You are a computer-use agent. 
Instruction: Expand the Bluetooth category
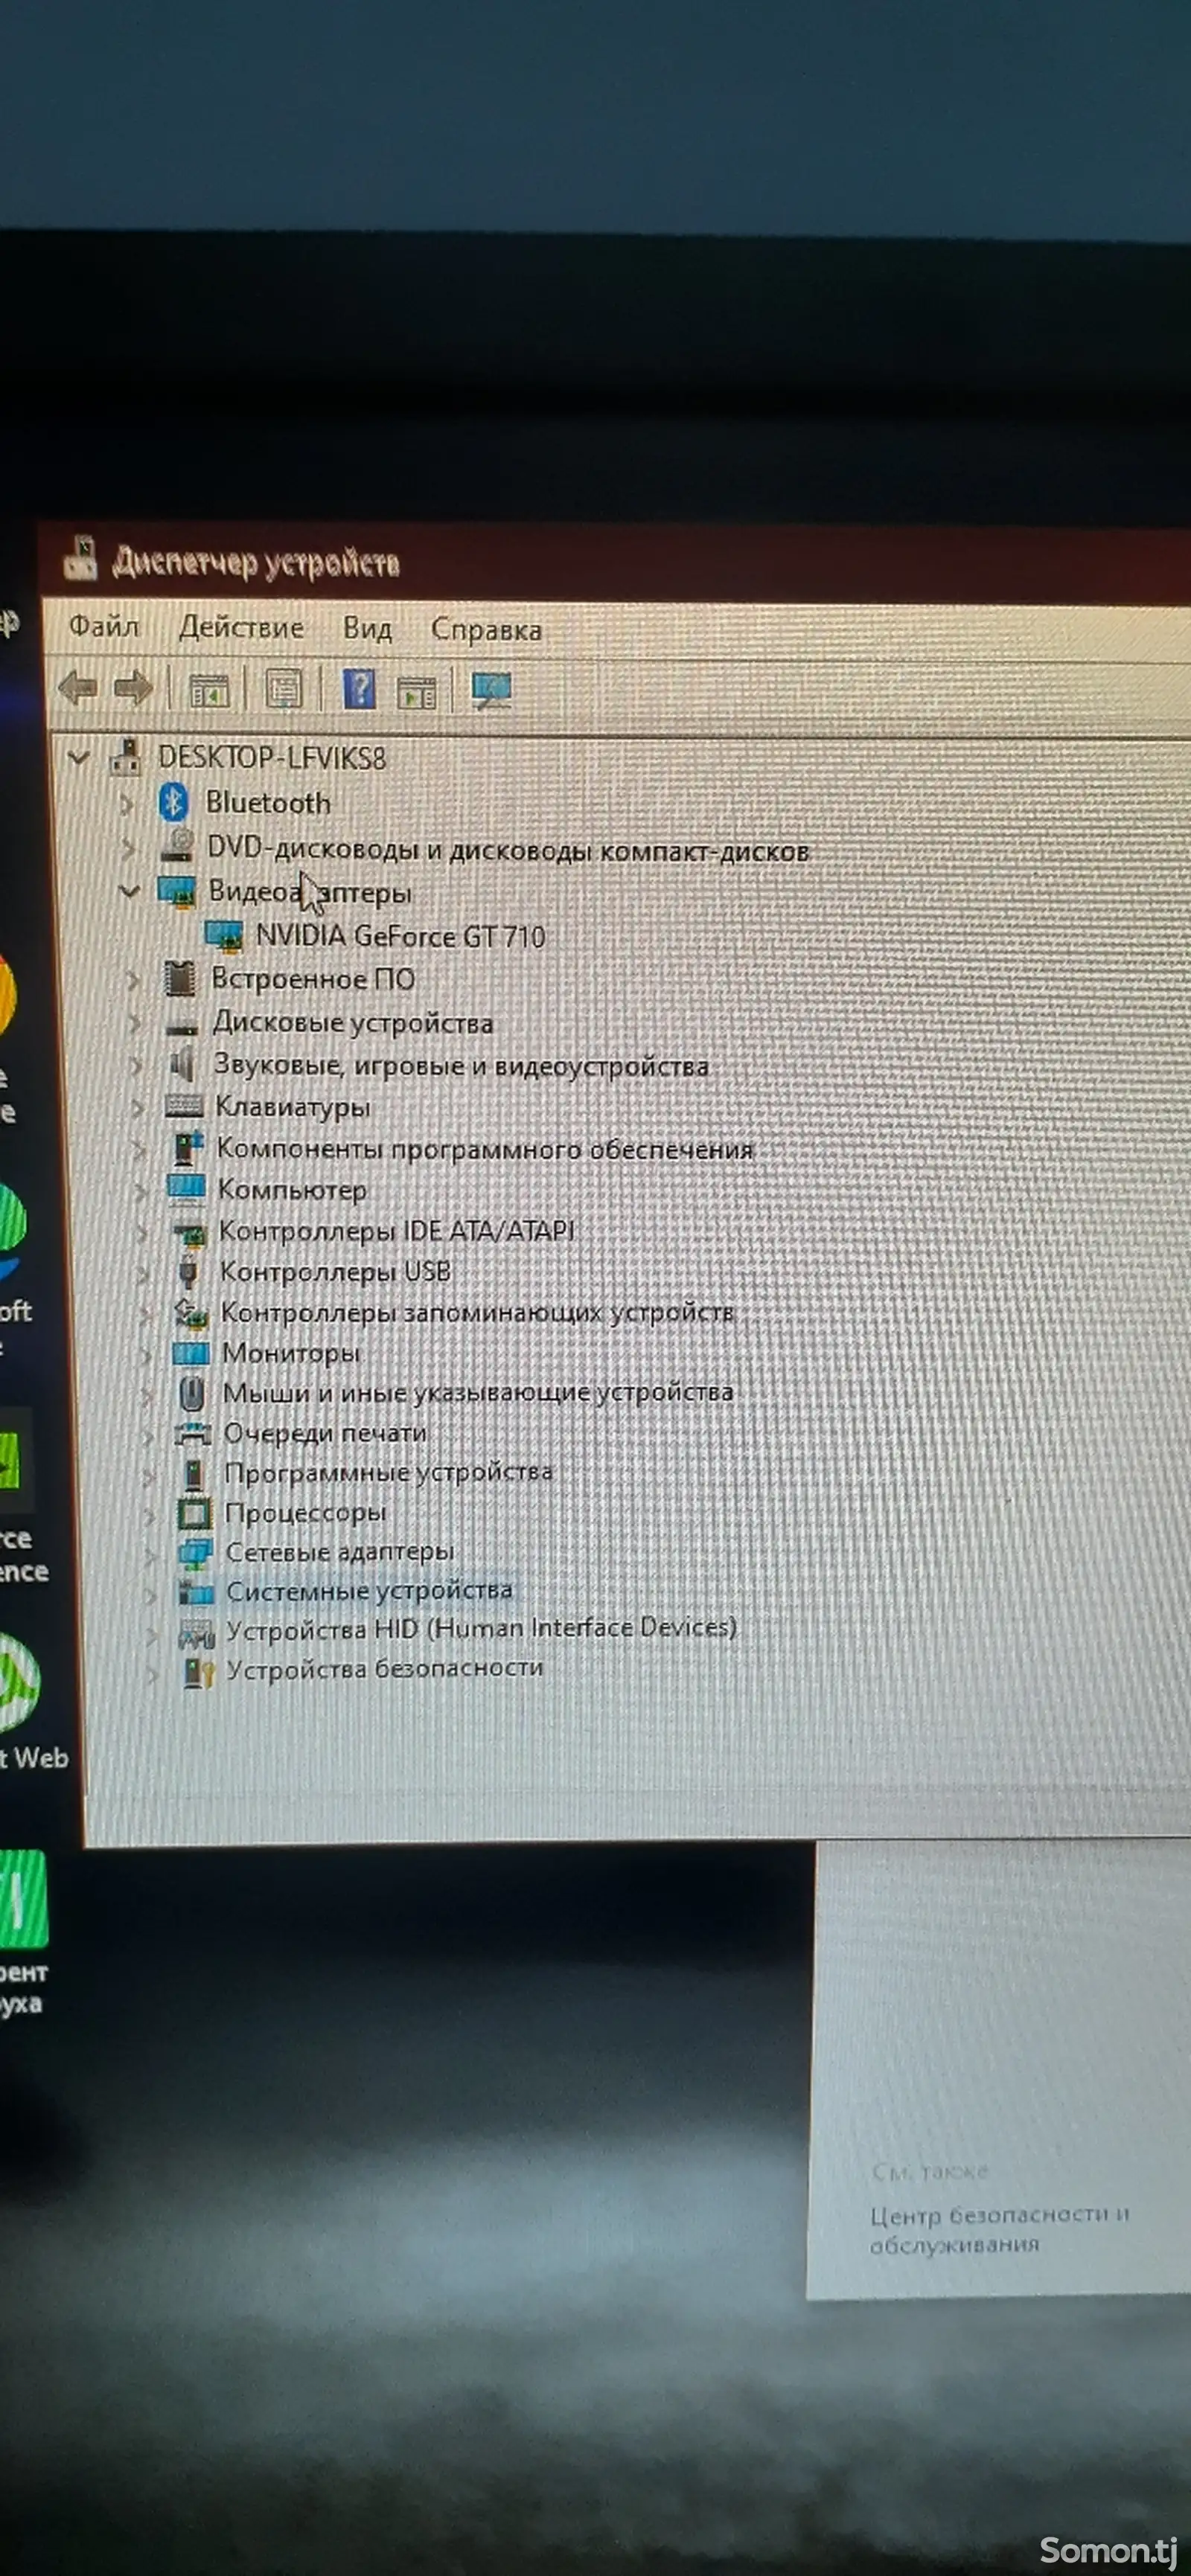[x=126, y=803]
